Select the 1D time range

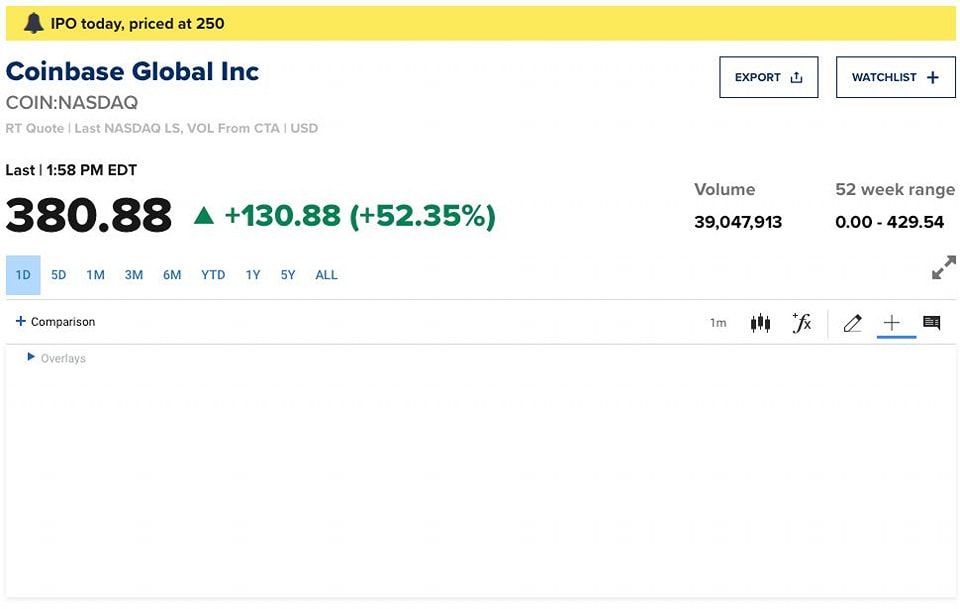[x=23, y=275]
